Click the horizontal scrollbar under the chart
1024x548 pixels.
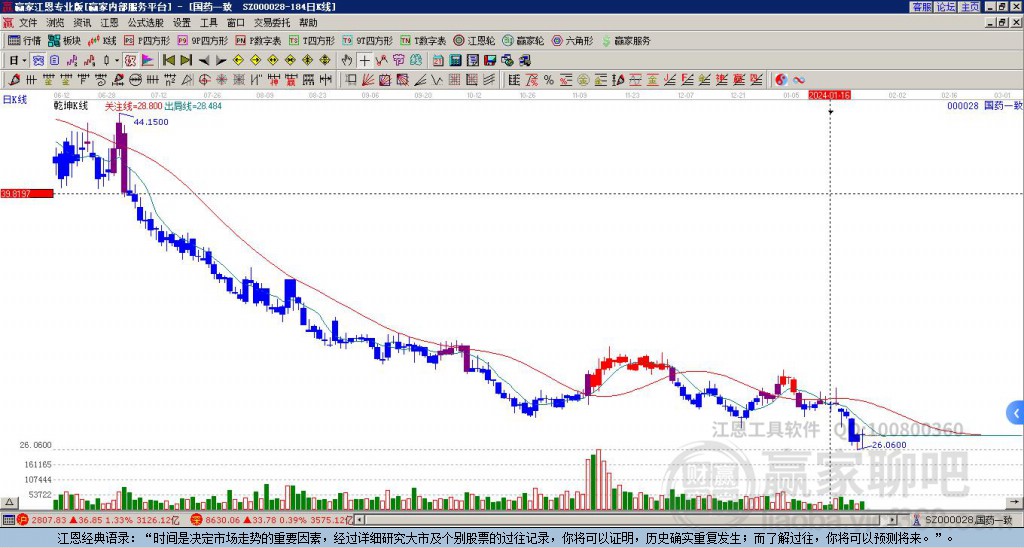(626, 520)
